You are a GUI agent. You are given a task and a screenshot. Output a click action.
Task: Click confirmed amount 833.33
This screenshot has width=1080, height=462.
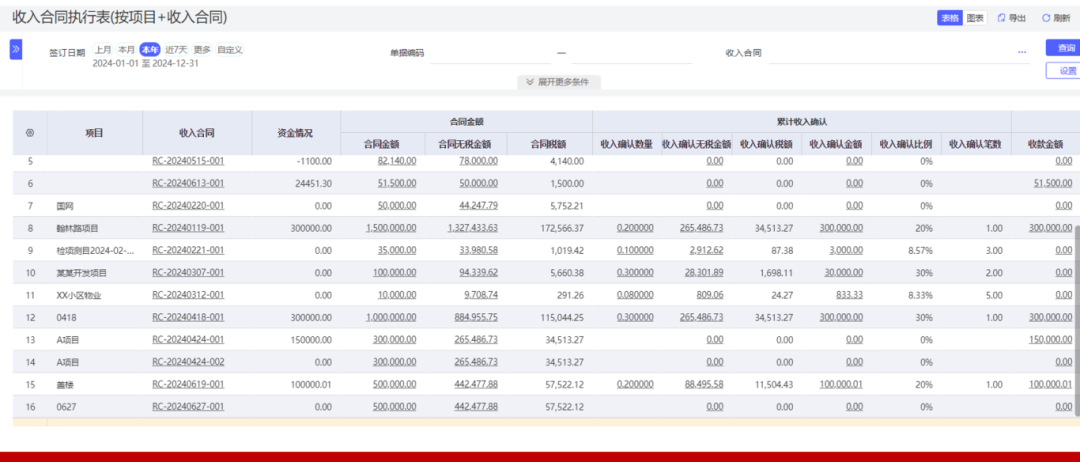click(x=848, y=295)
